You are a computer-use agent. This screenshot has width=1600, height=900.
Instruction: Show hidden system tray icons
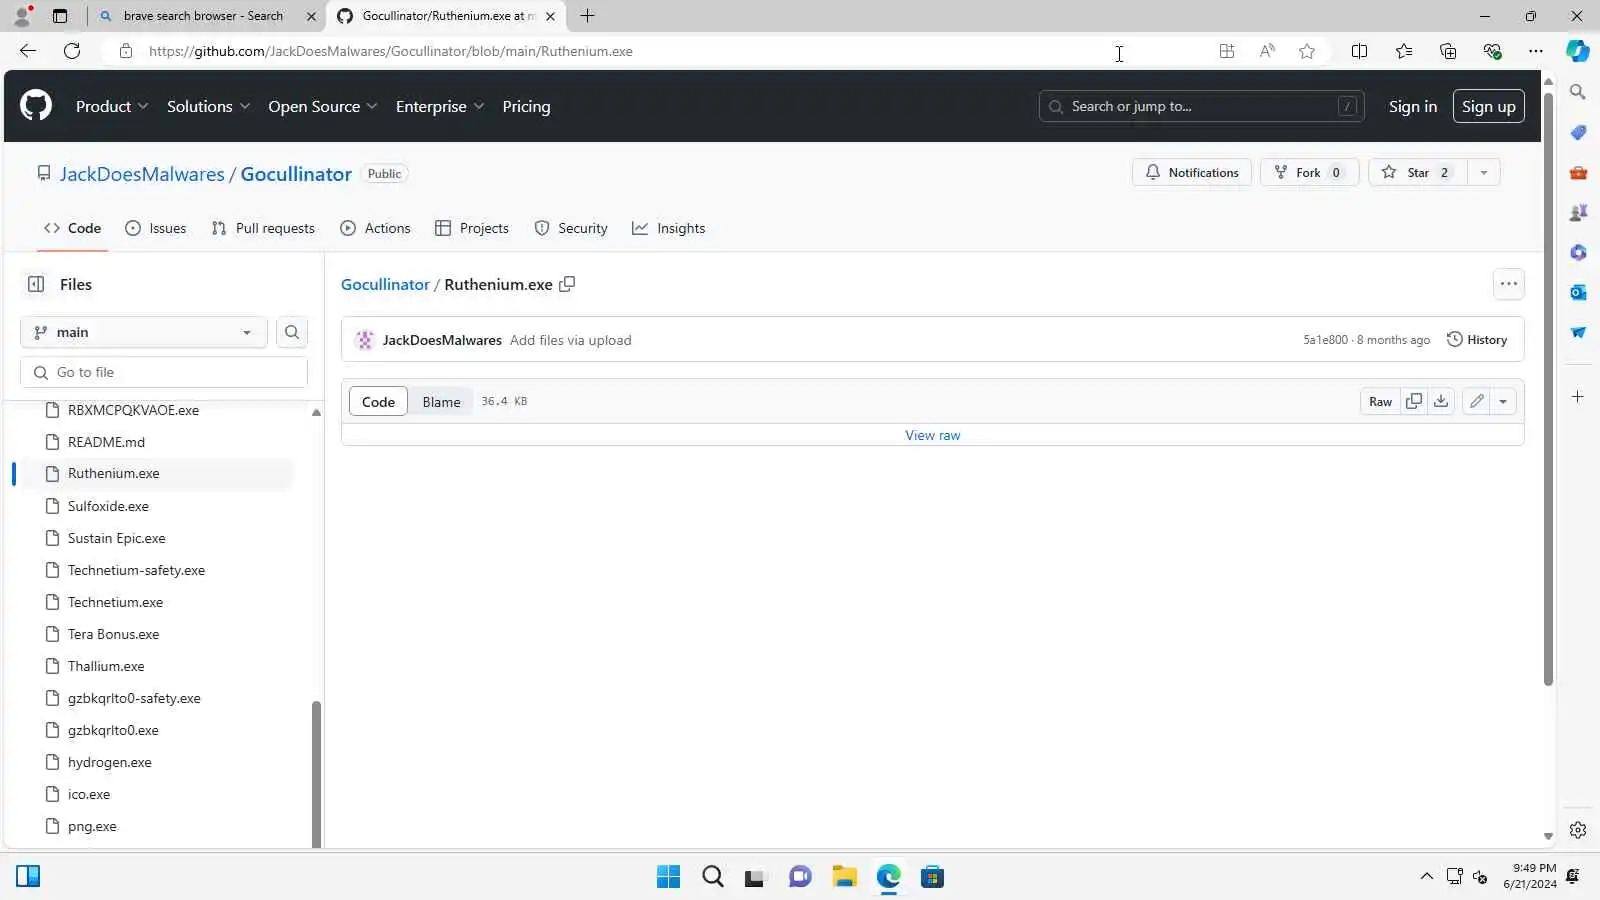(1427, 877)
